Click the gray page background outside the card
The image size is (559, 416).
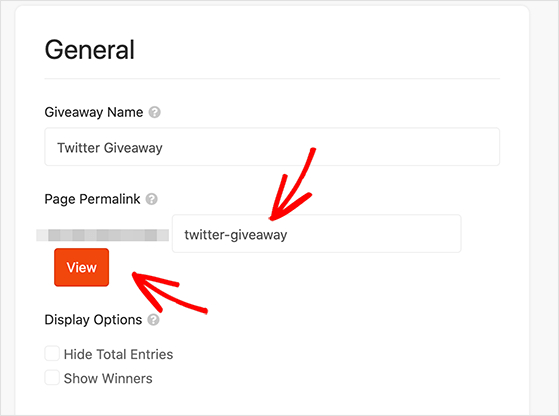[x=544, y=214]
